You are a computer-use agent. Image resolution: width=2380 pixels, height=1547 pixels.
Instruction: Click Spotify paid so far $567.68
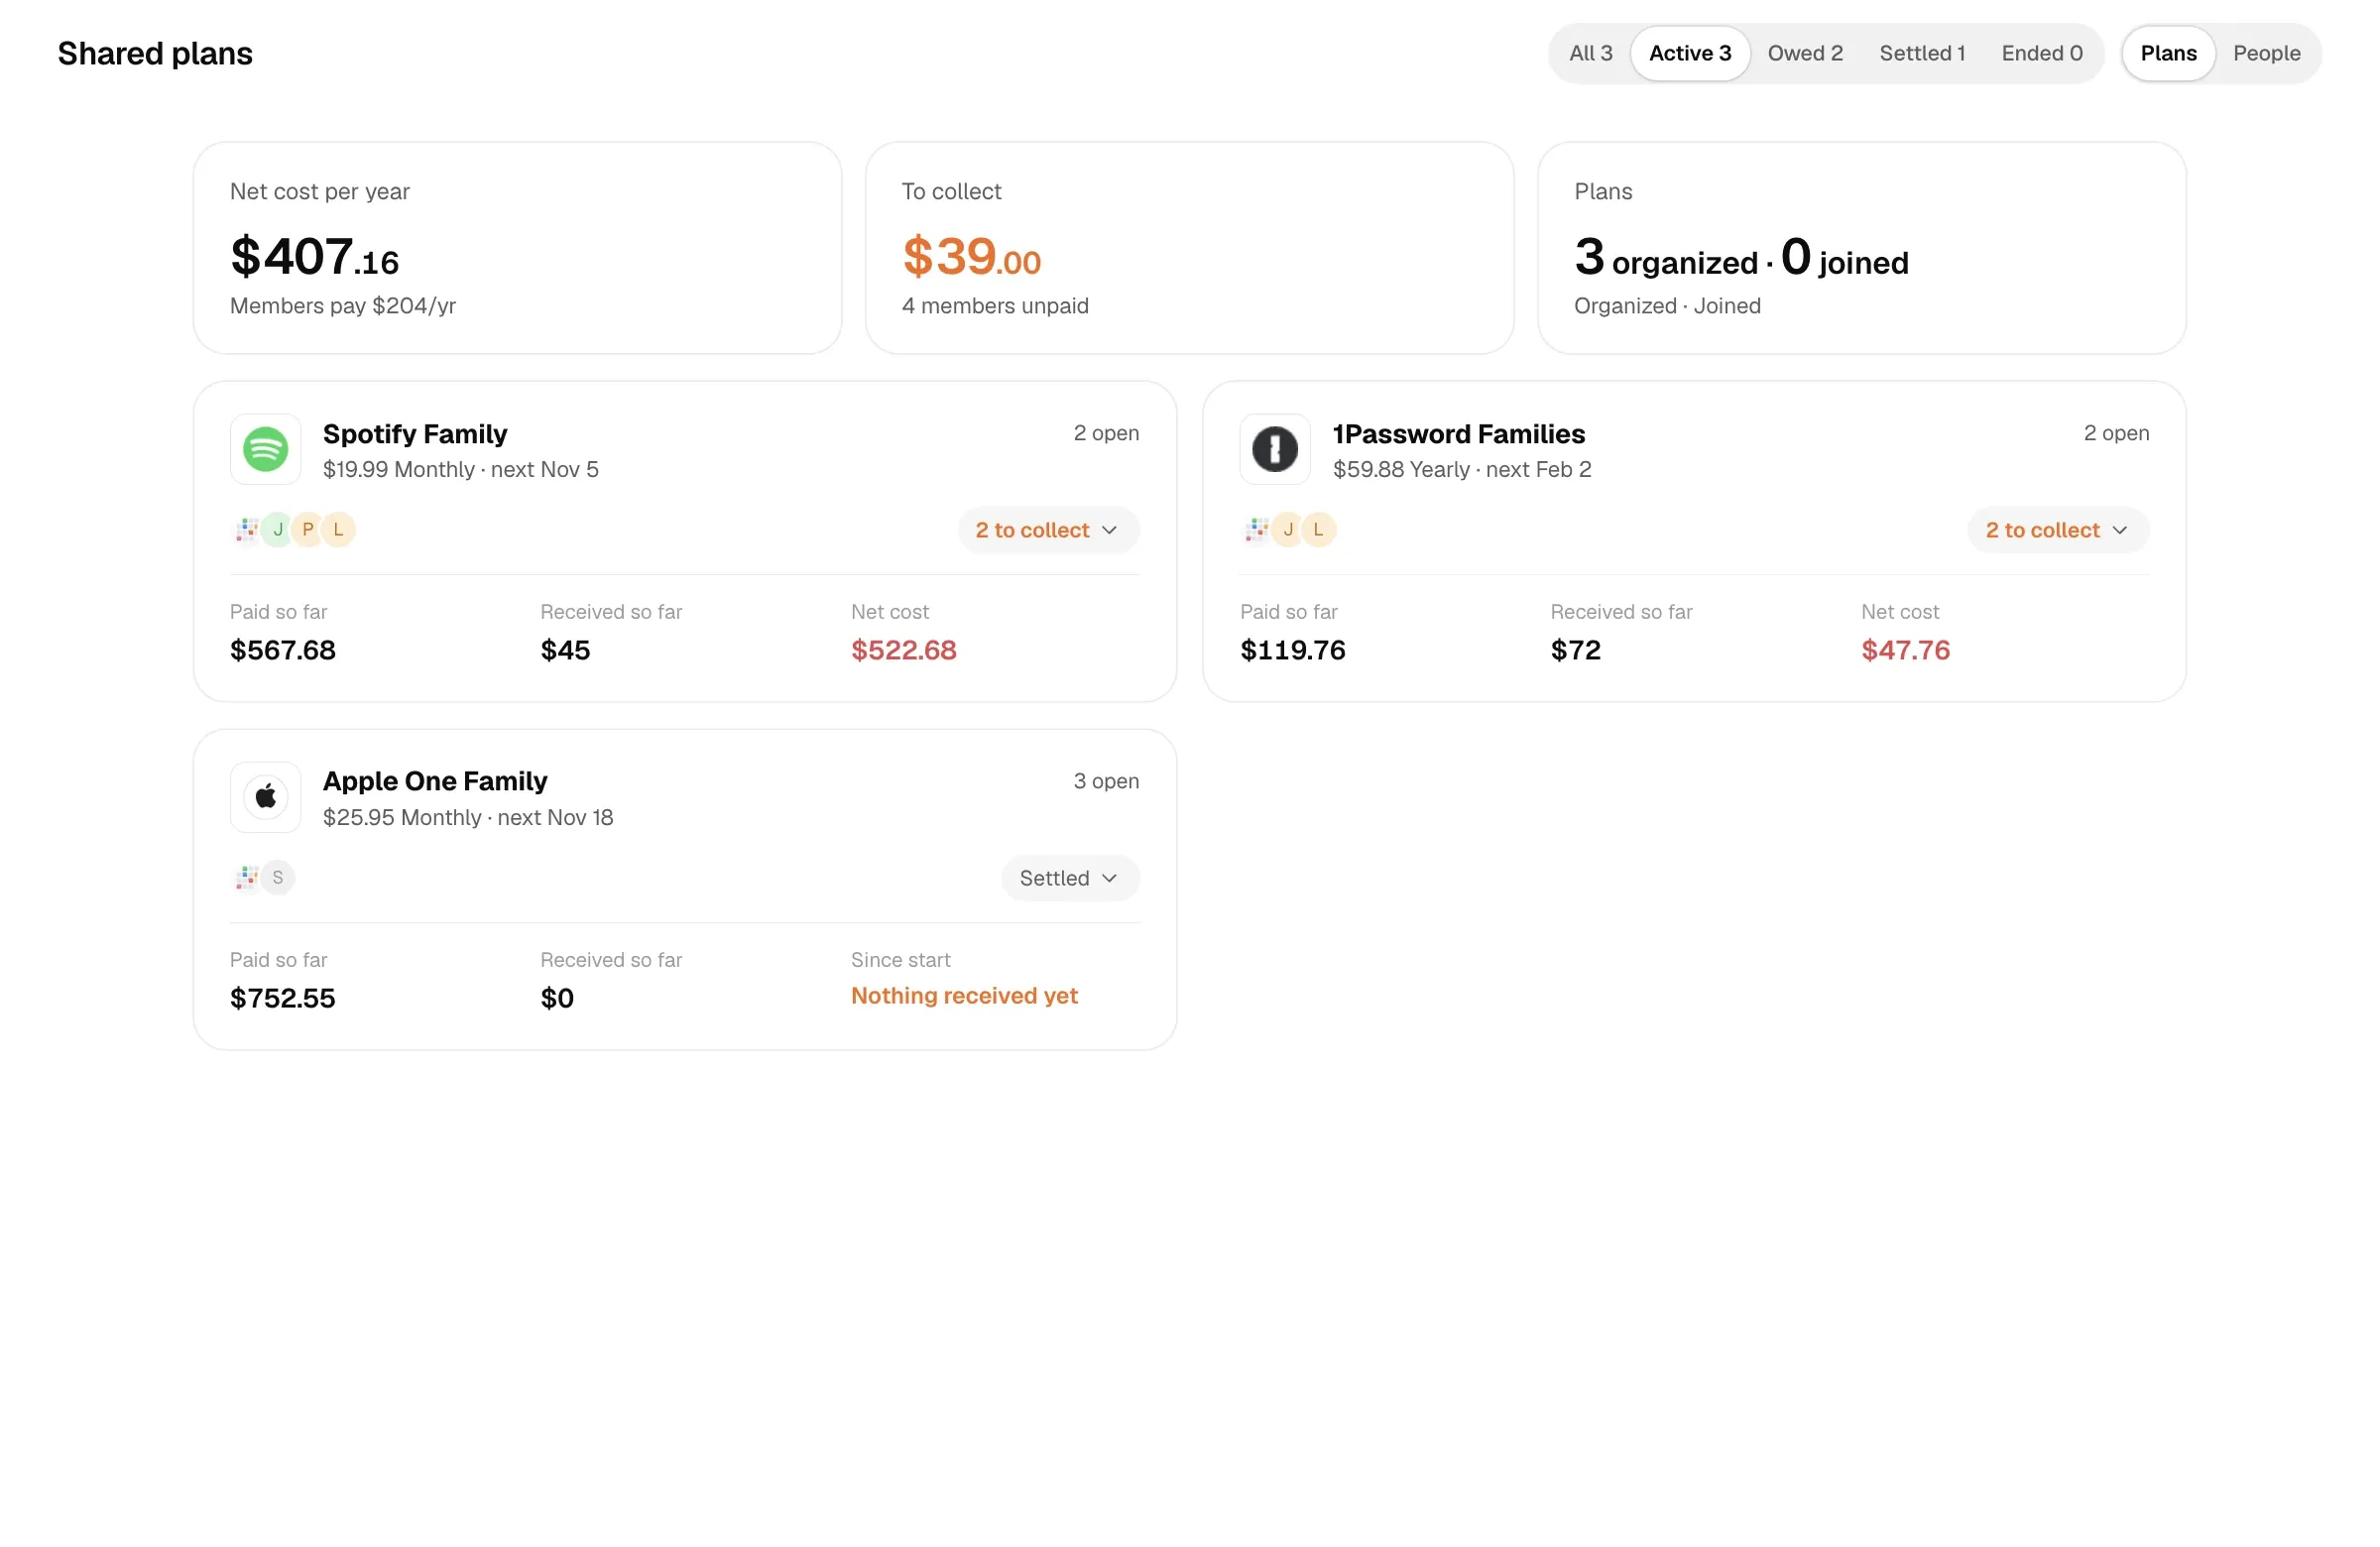point(283,650)
